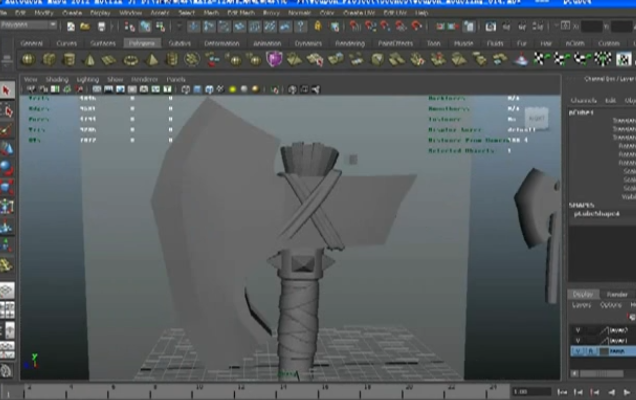Toggle visibility of the second display layer

coord(576,339)
